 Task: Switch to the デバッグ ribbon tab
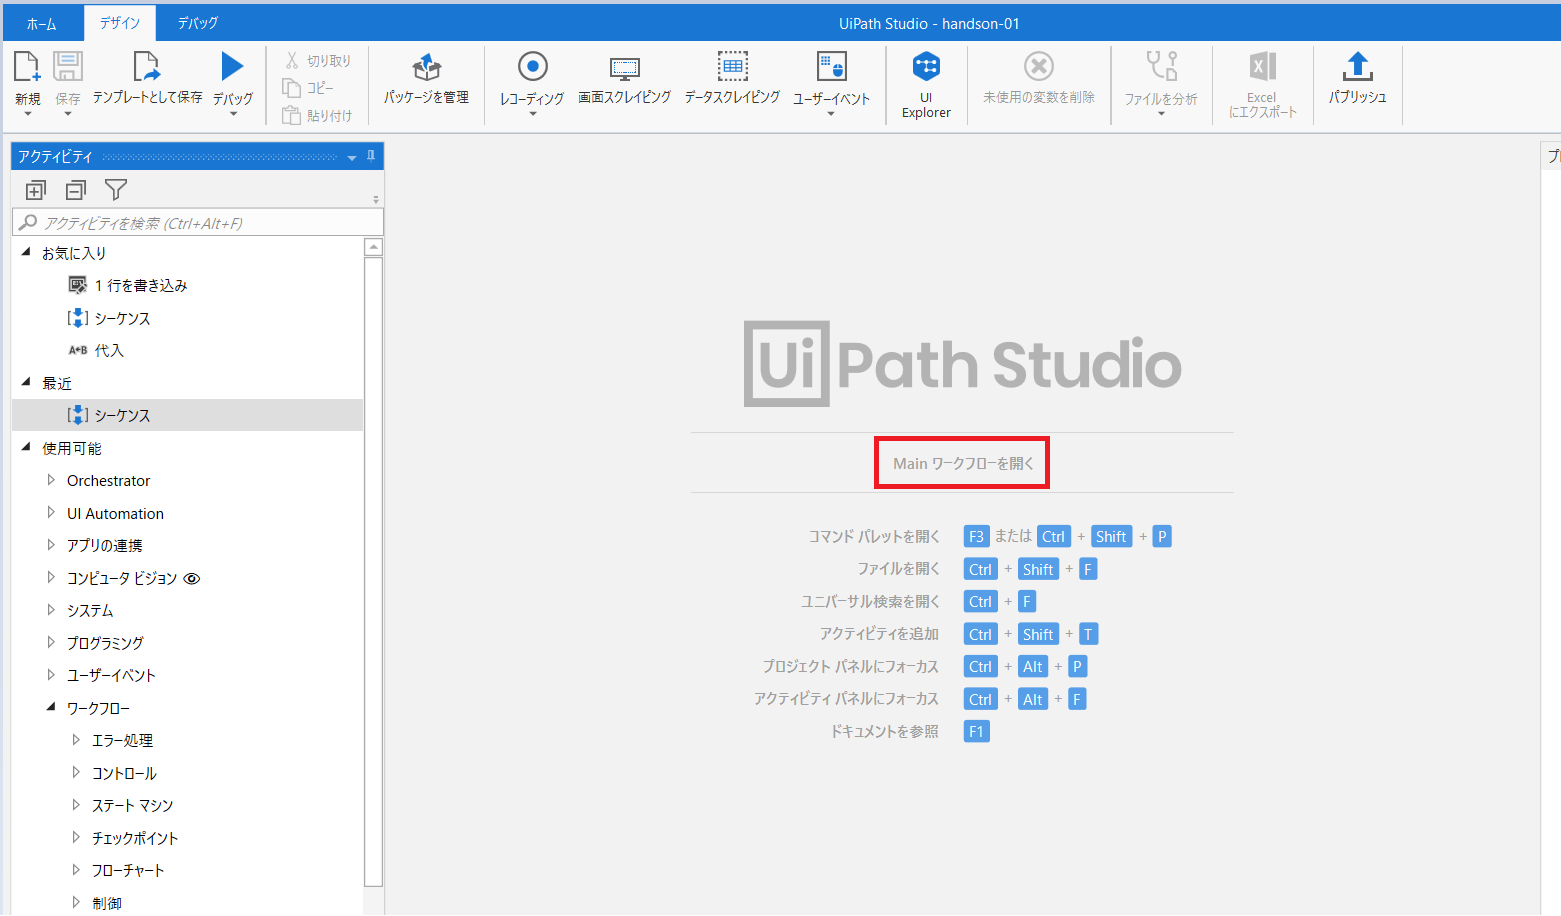(198, 23)
